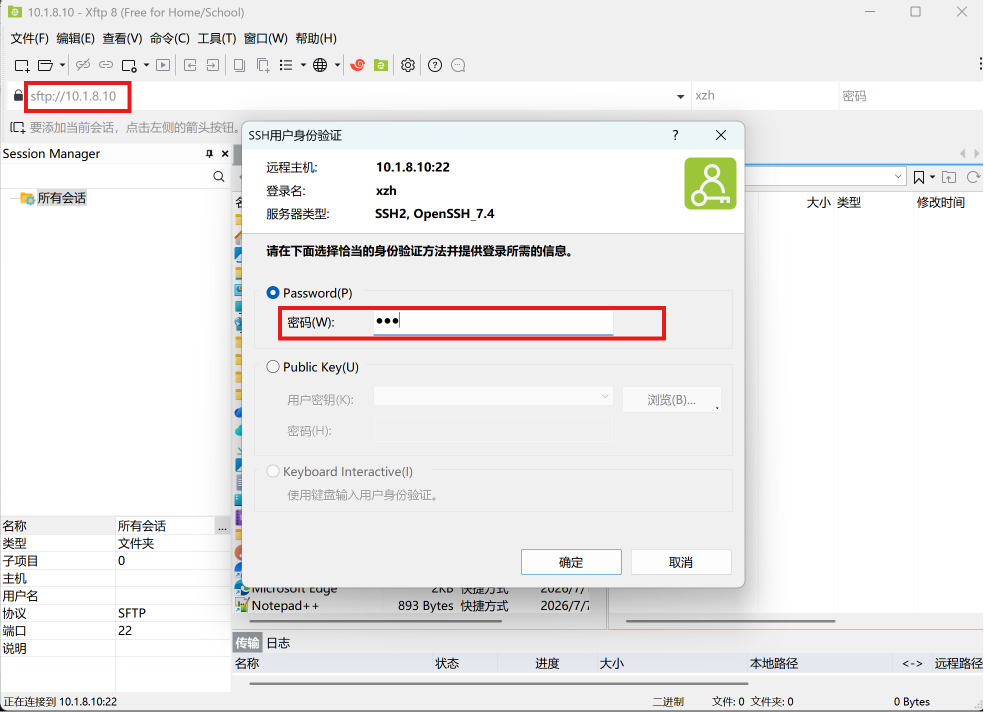Expand the globe encoding dropdown arrow
Screen dimensions: 984x712
click(x=337, y=65)
